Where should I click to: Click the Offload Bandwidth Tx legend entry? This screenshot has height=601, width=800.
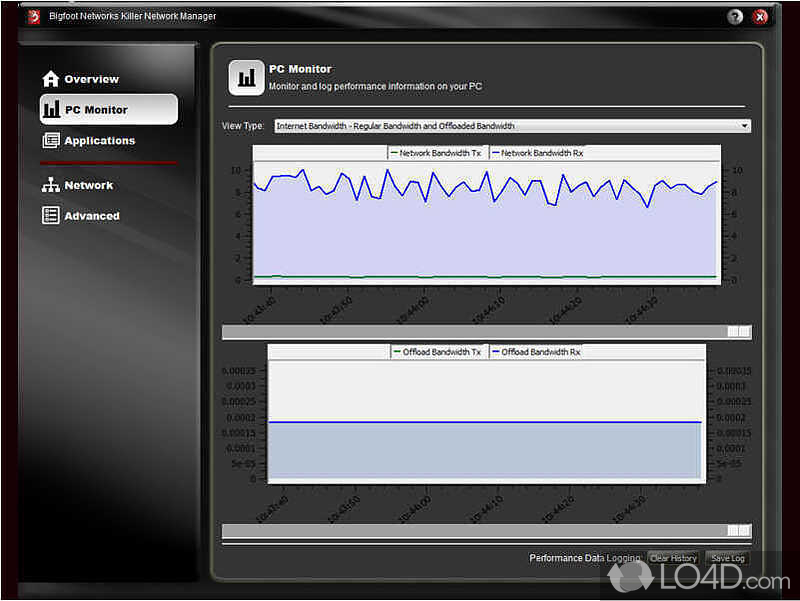[437, 352]
